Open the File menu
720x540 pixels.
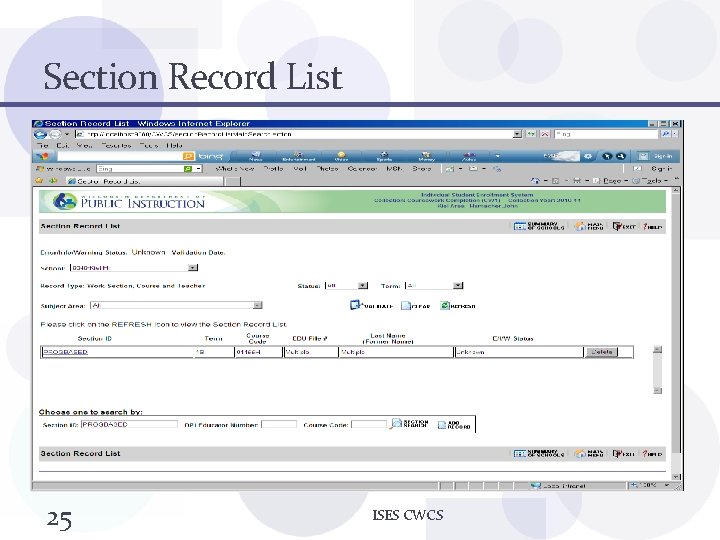pos(43,145)
